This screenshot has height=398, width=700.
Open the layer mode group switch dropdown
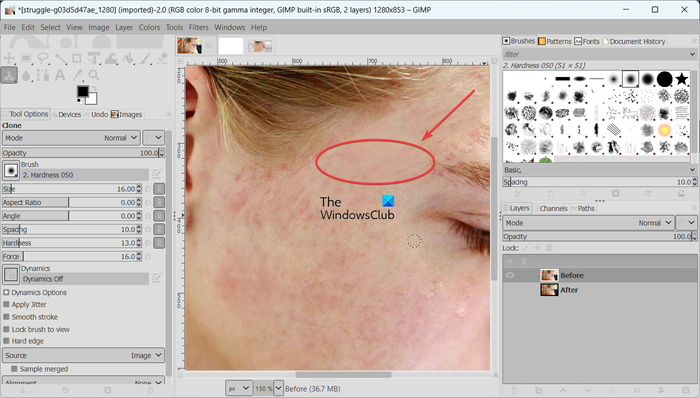(687, 223)
